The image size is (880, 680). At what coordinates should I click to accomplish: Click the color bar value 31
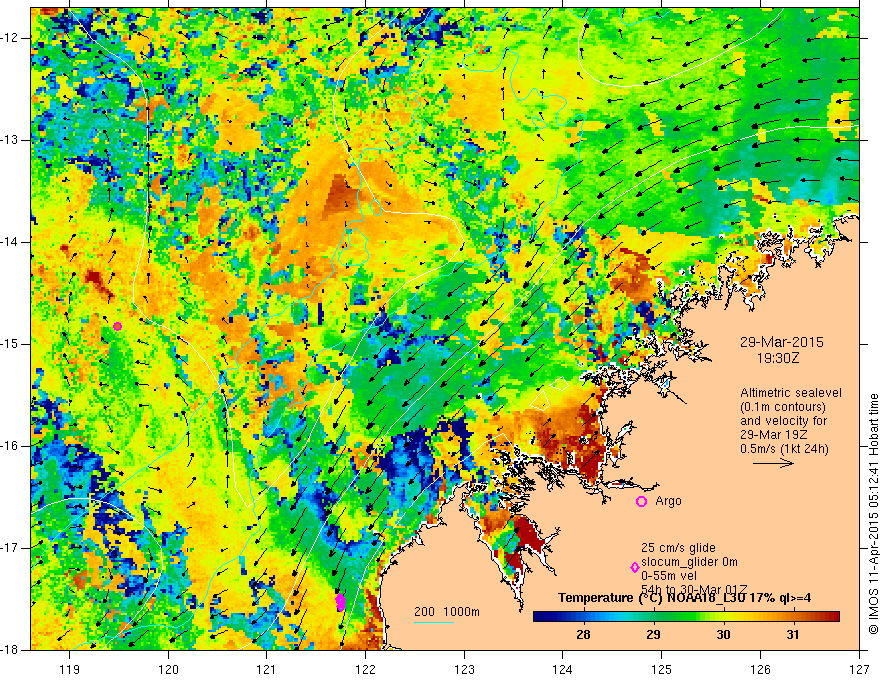coord(792,635)
